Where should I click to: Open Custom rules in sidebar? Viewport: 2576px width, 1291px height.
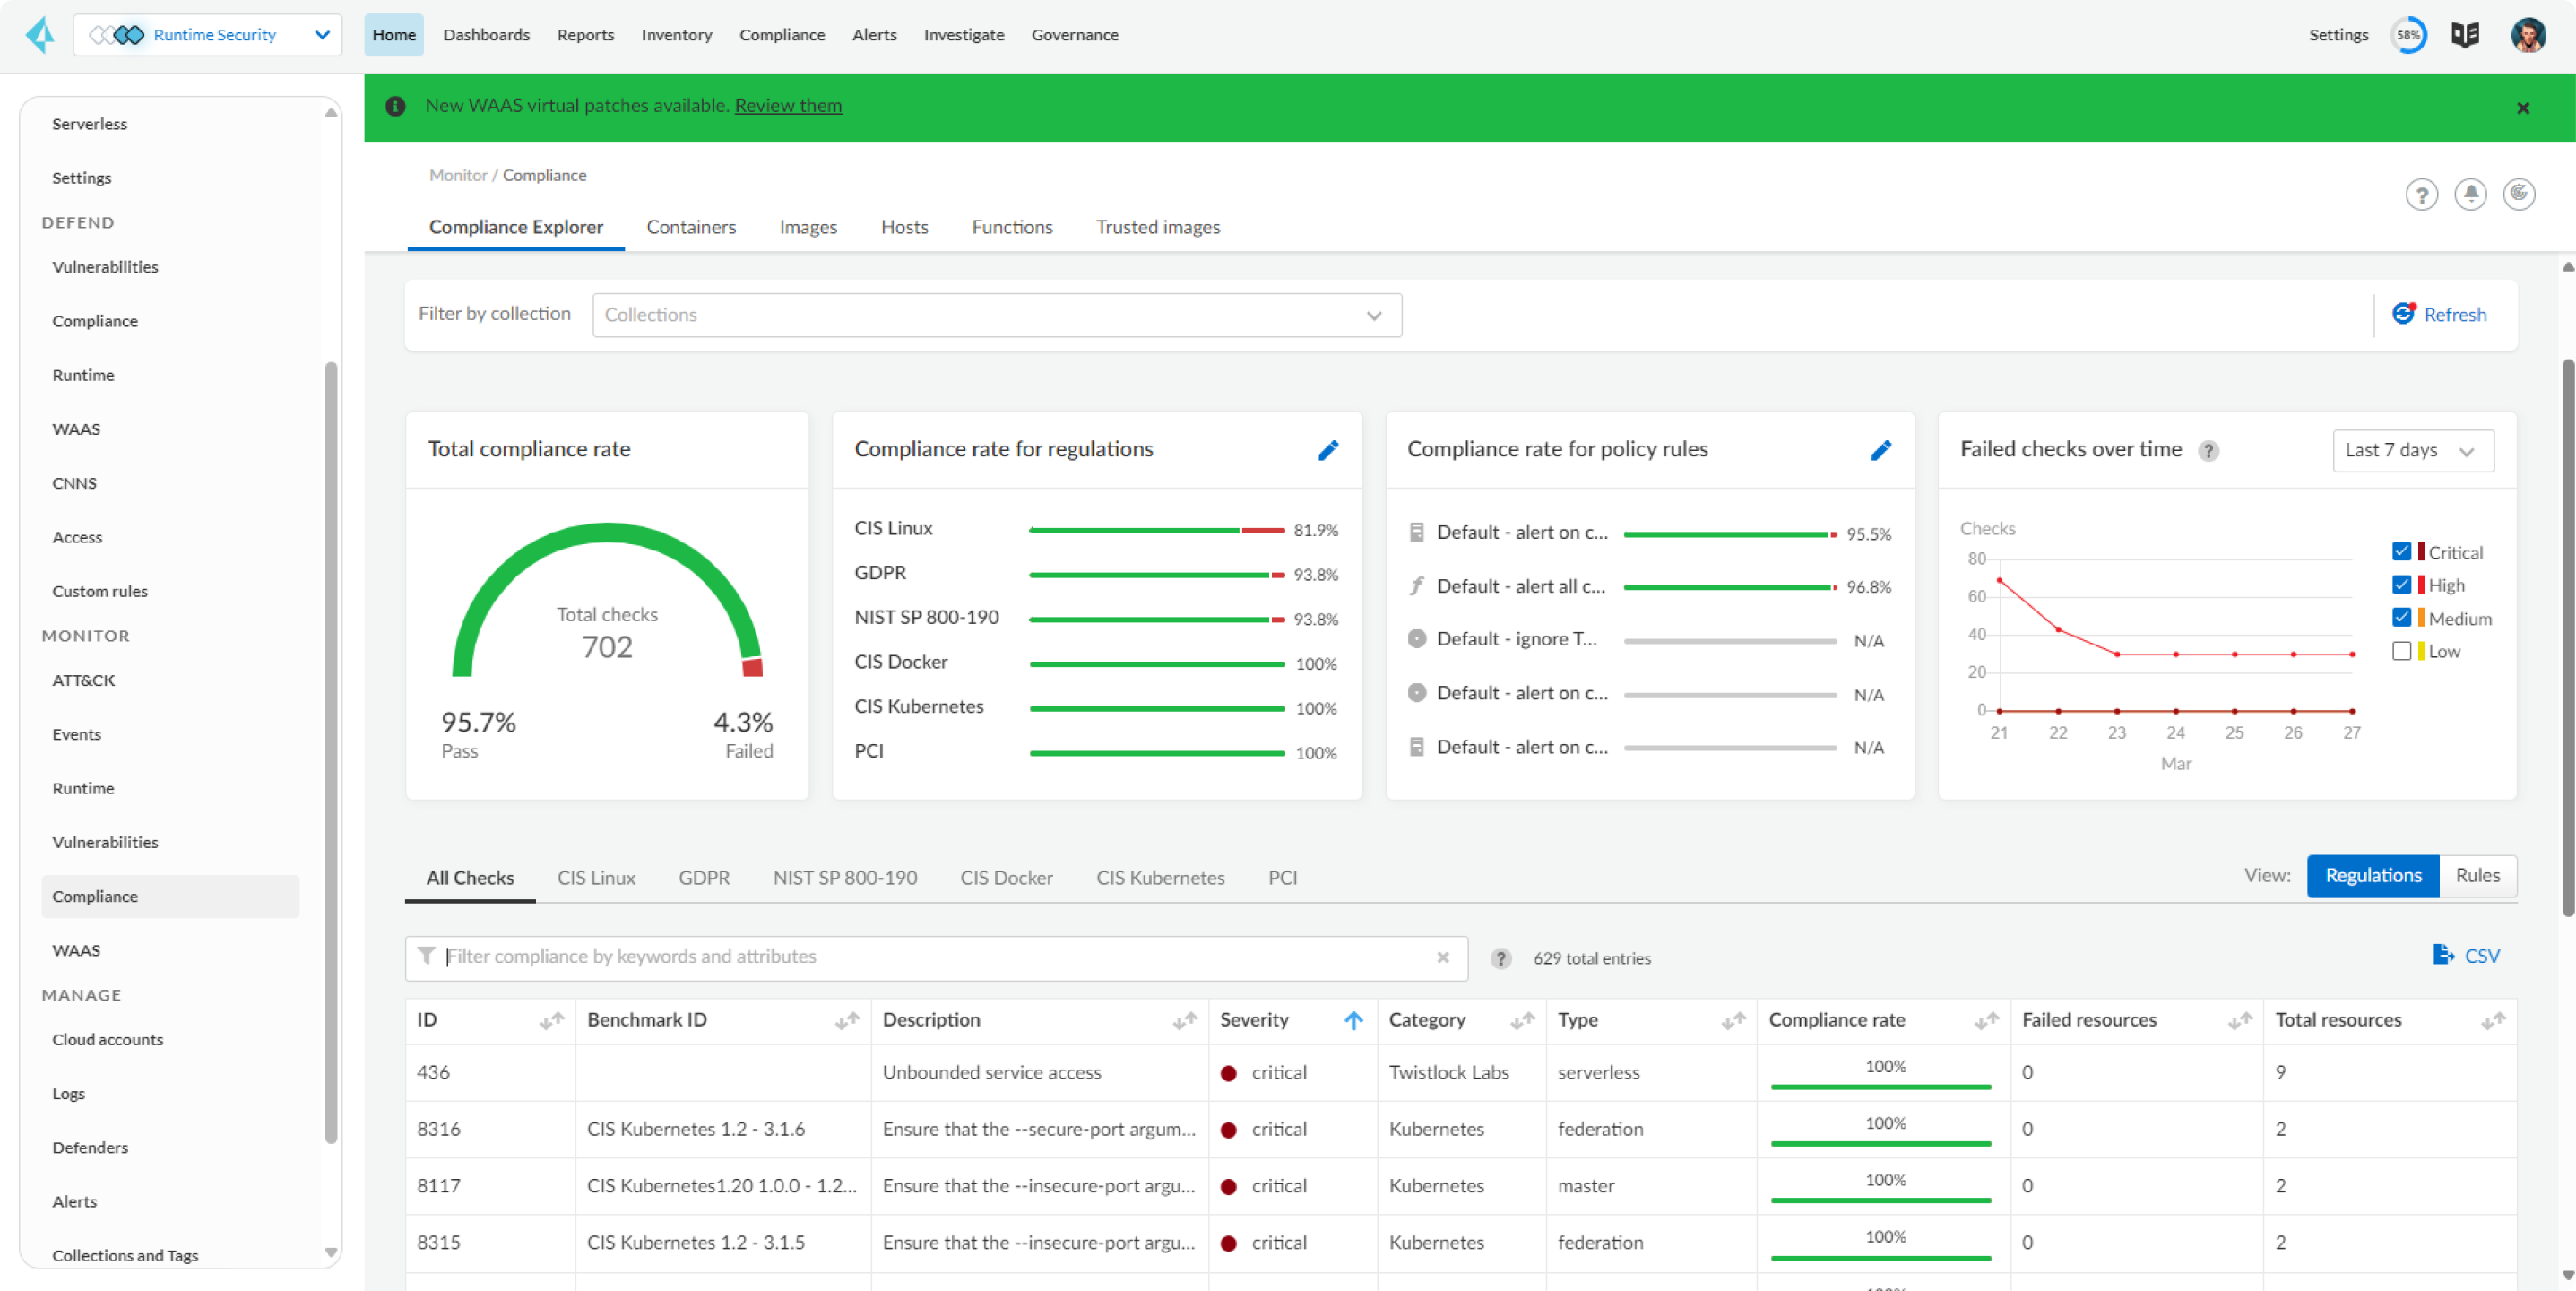coord(99,591)
